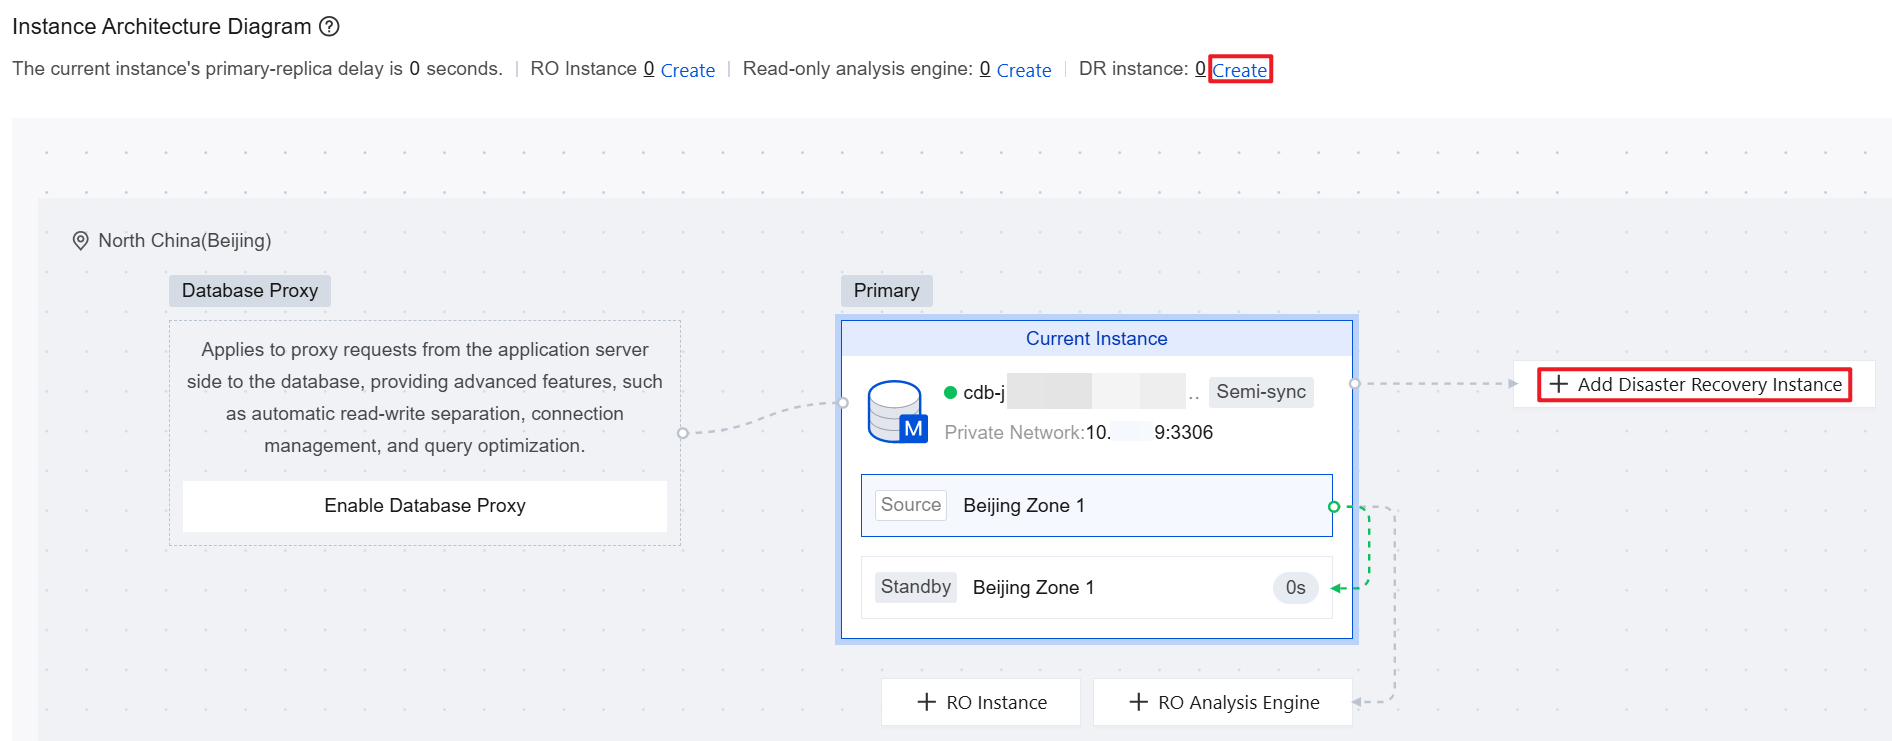Click plus icon for Disaster Recovery Instance
Image resolution: width=1892 pixels, height=741 pixels.
pyautogui.click(x=1558, y=384)
